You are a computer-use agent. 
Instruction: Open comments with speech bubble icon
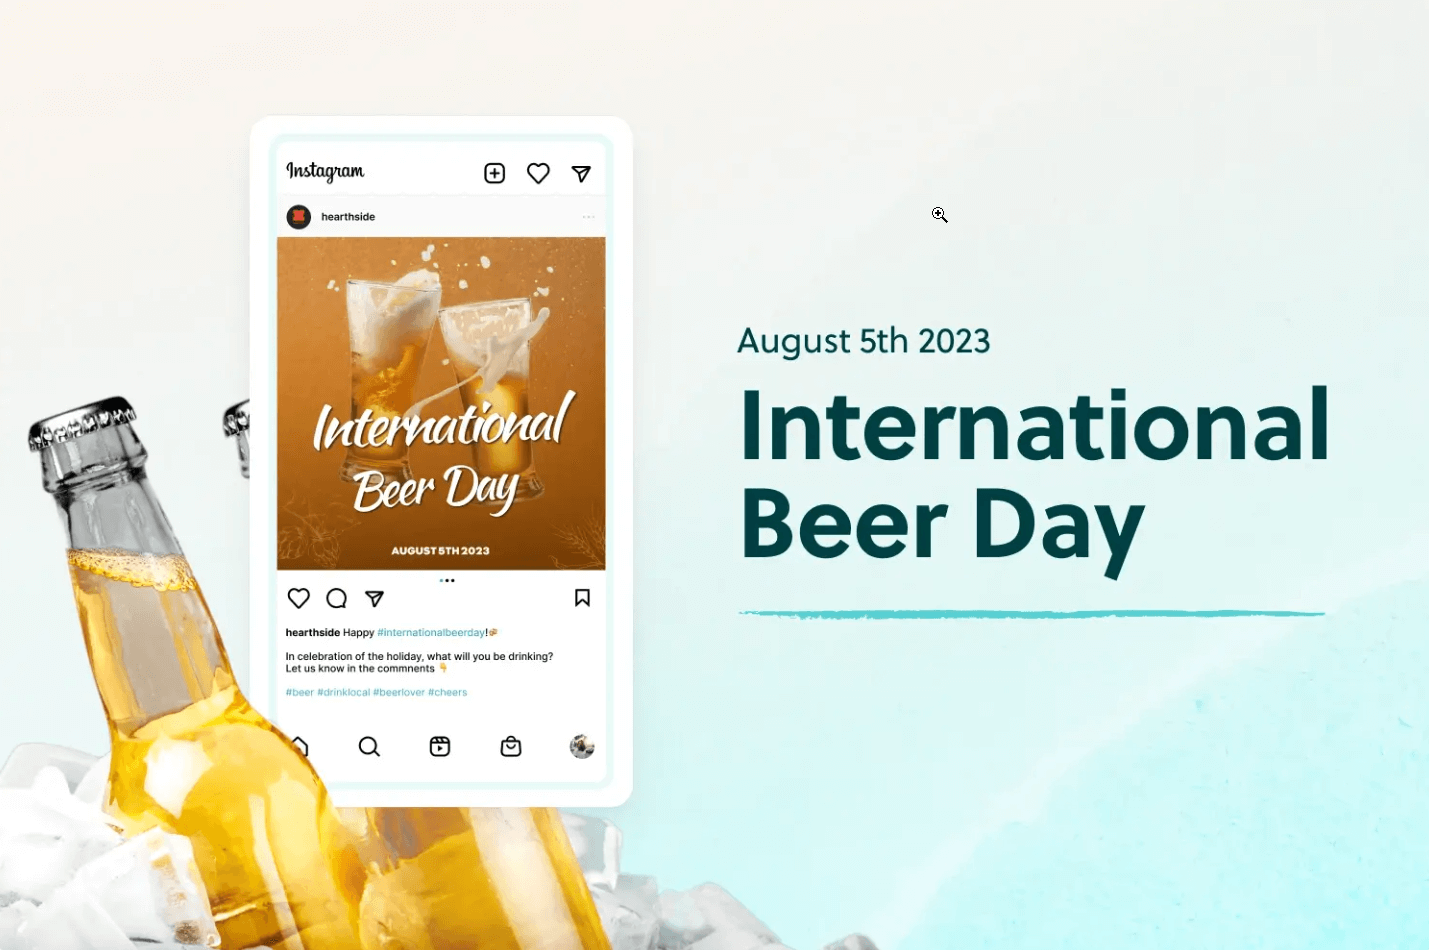point(337,598)
